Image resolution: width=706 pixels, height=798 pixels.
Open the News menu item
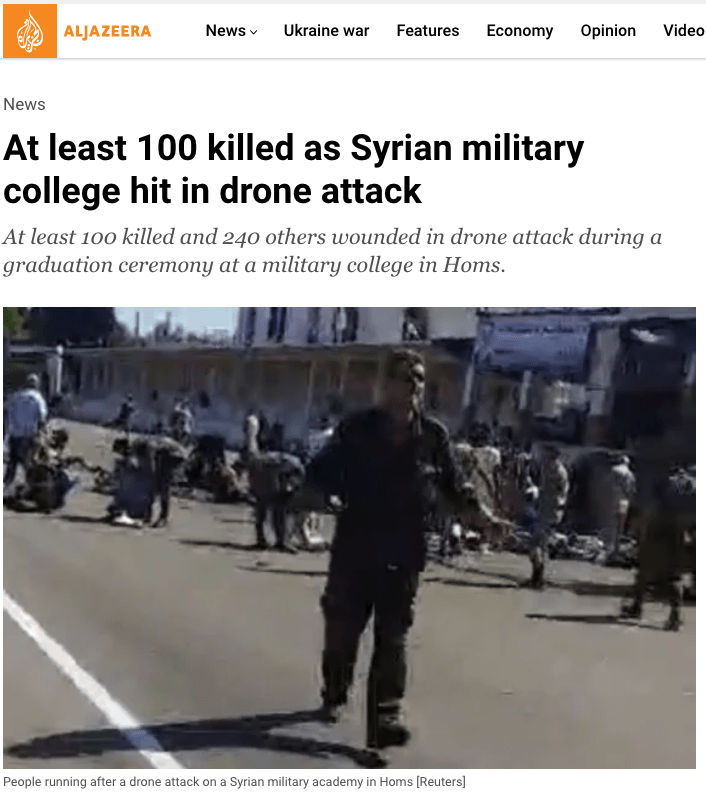click(x=225, y=31)
